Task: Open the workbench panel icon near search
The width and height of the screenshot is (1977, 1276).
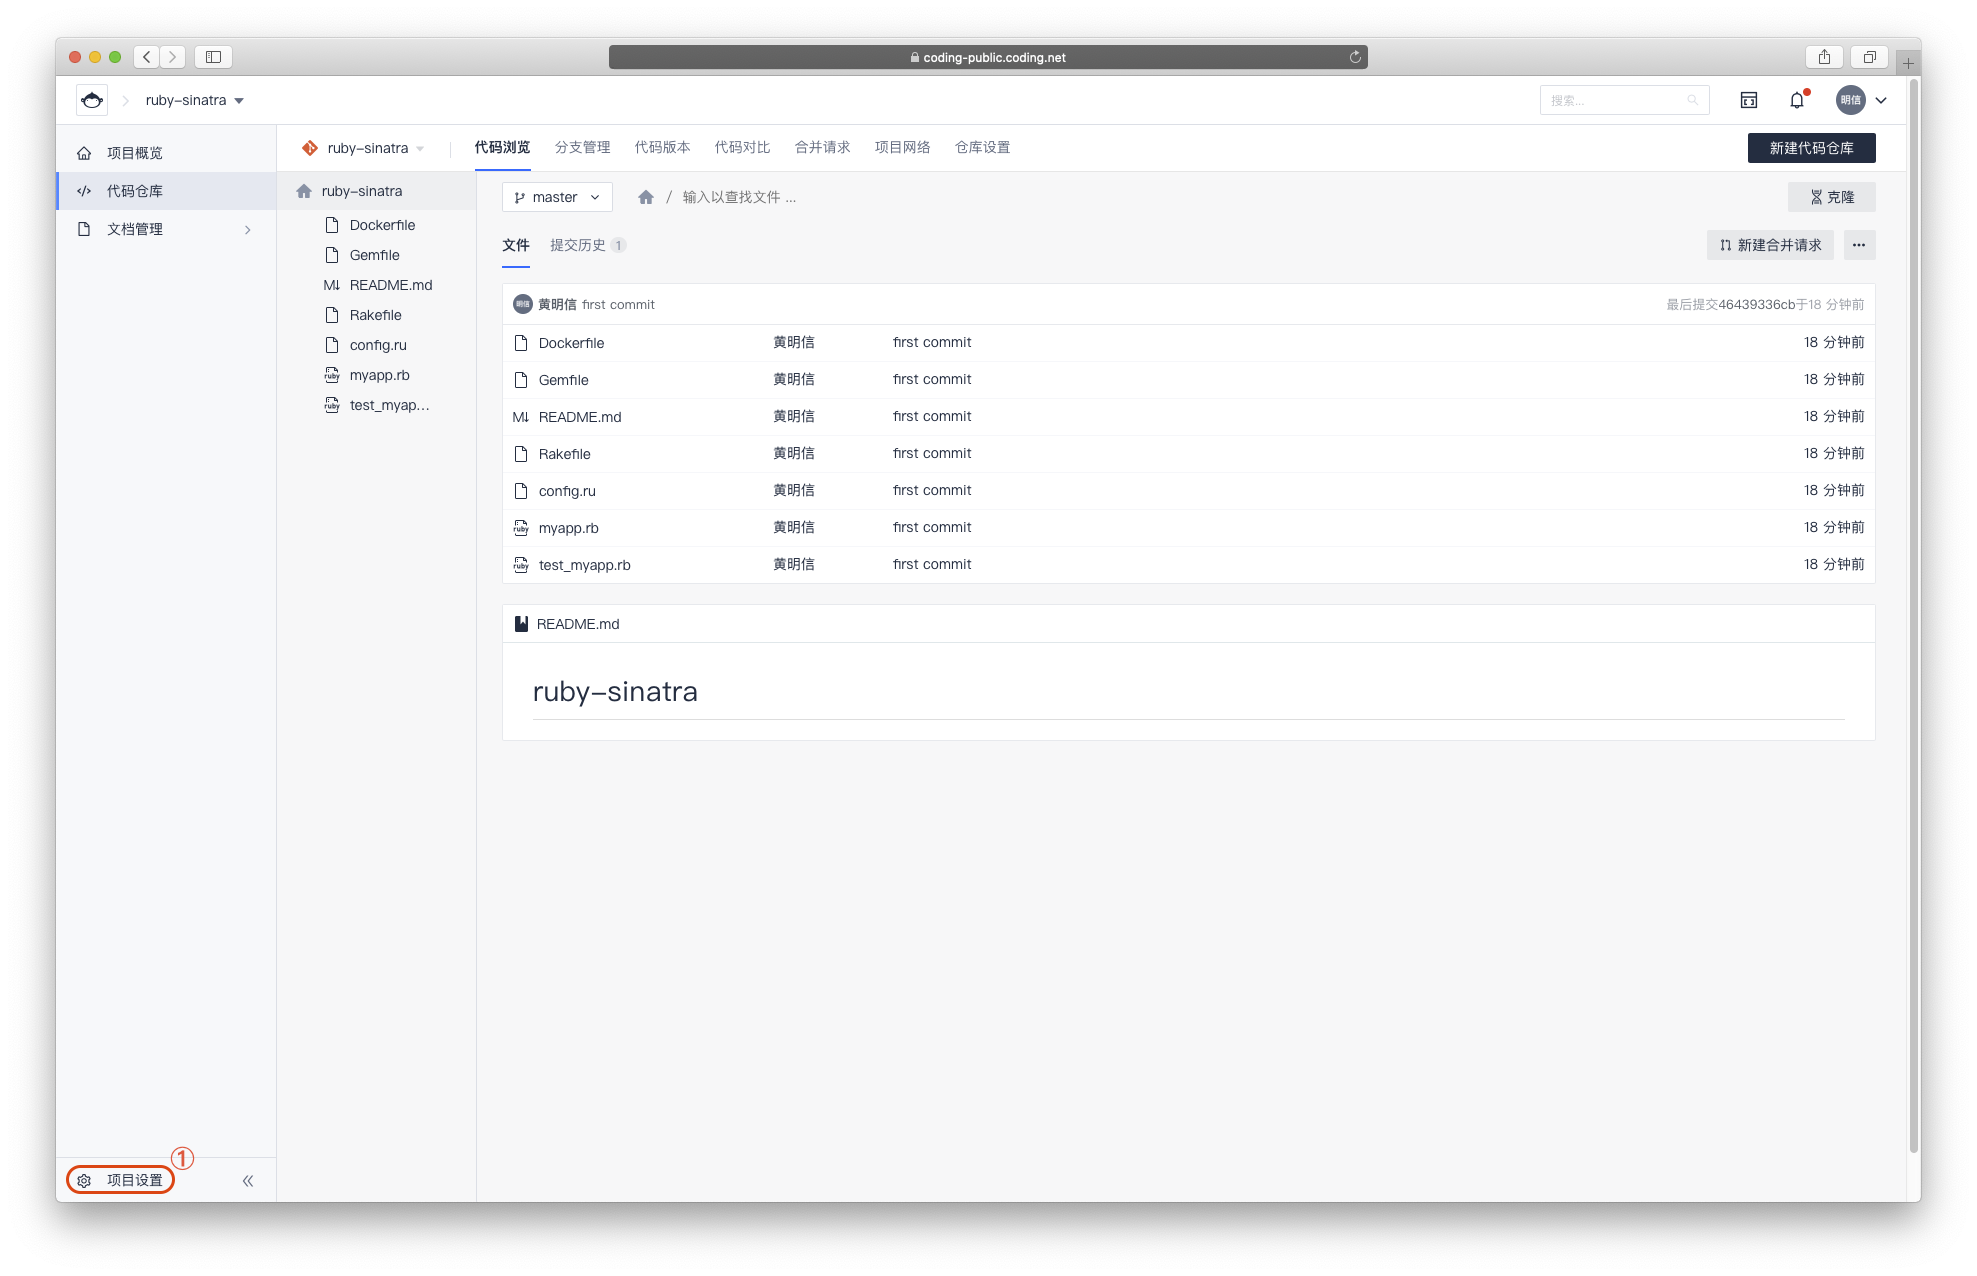Action: click(1749, 100)
